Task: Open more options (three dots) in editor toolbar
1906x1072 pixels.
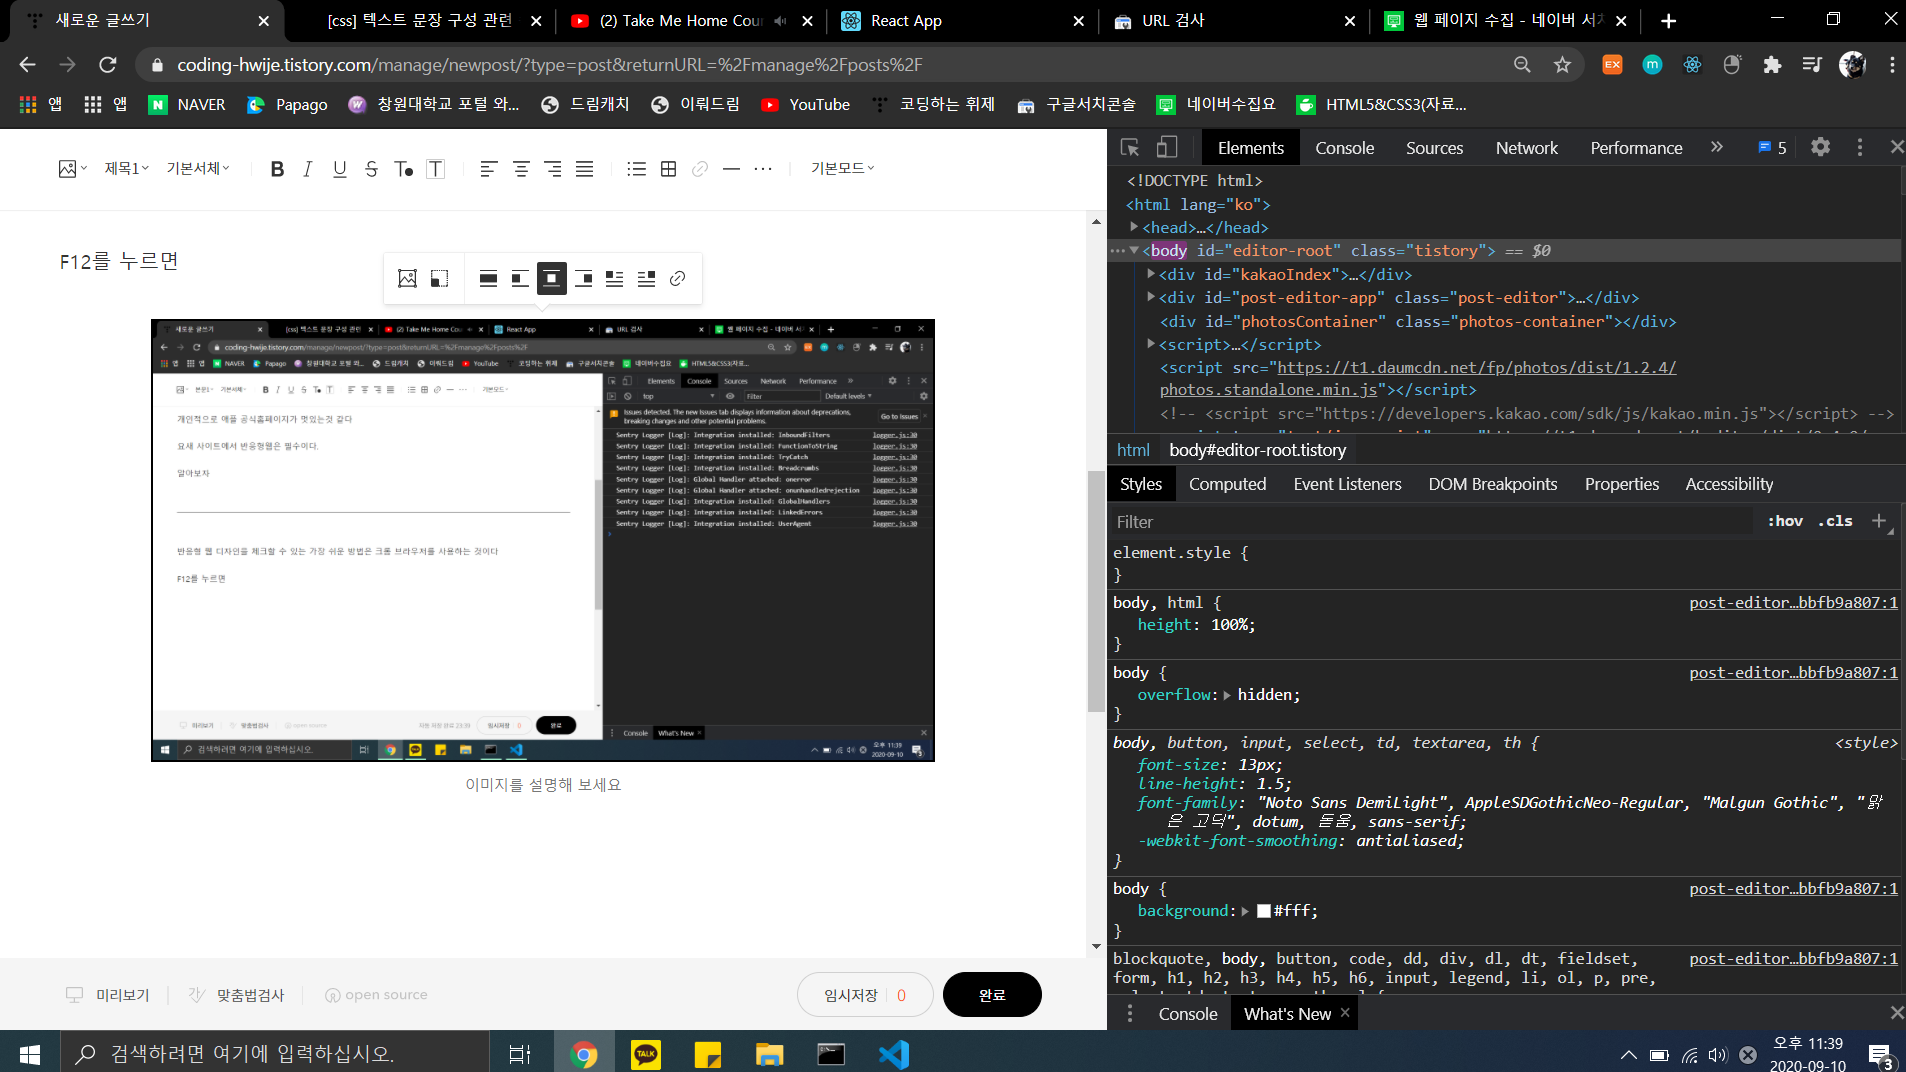Action: tap(763, 169)
